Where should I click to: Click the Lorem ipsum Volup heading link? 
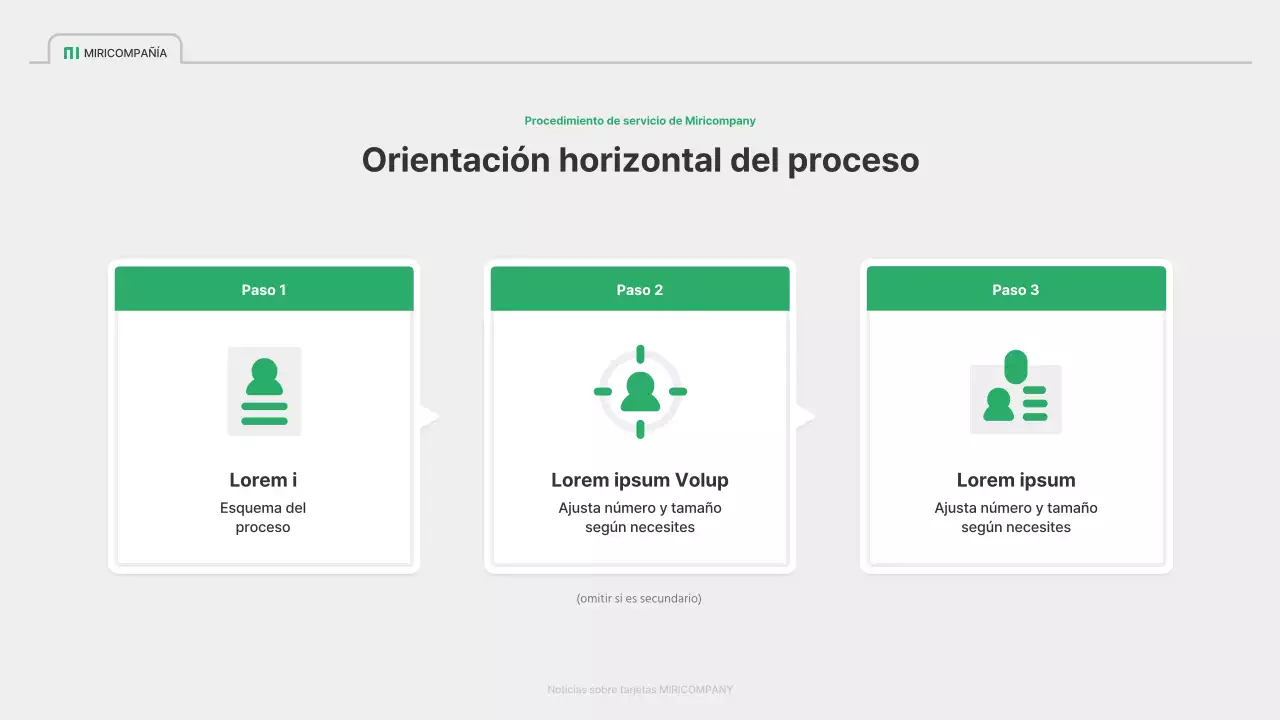[x=639, y=480]
